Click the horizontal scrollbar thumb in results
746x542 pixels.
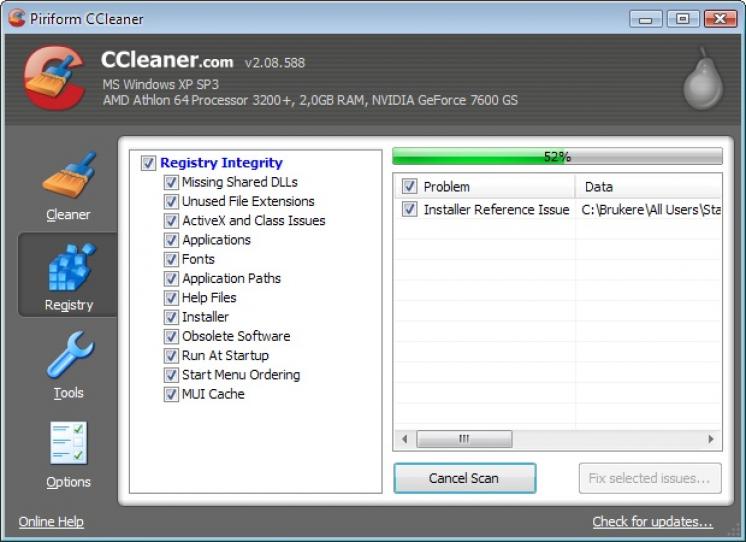(464, 439)
